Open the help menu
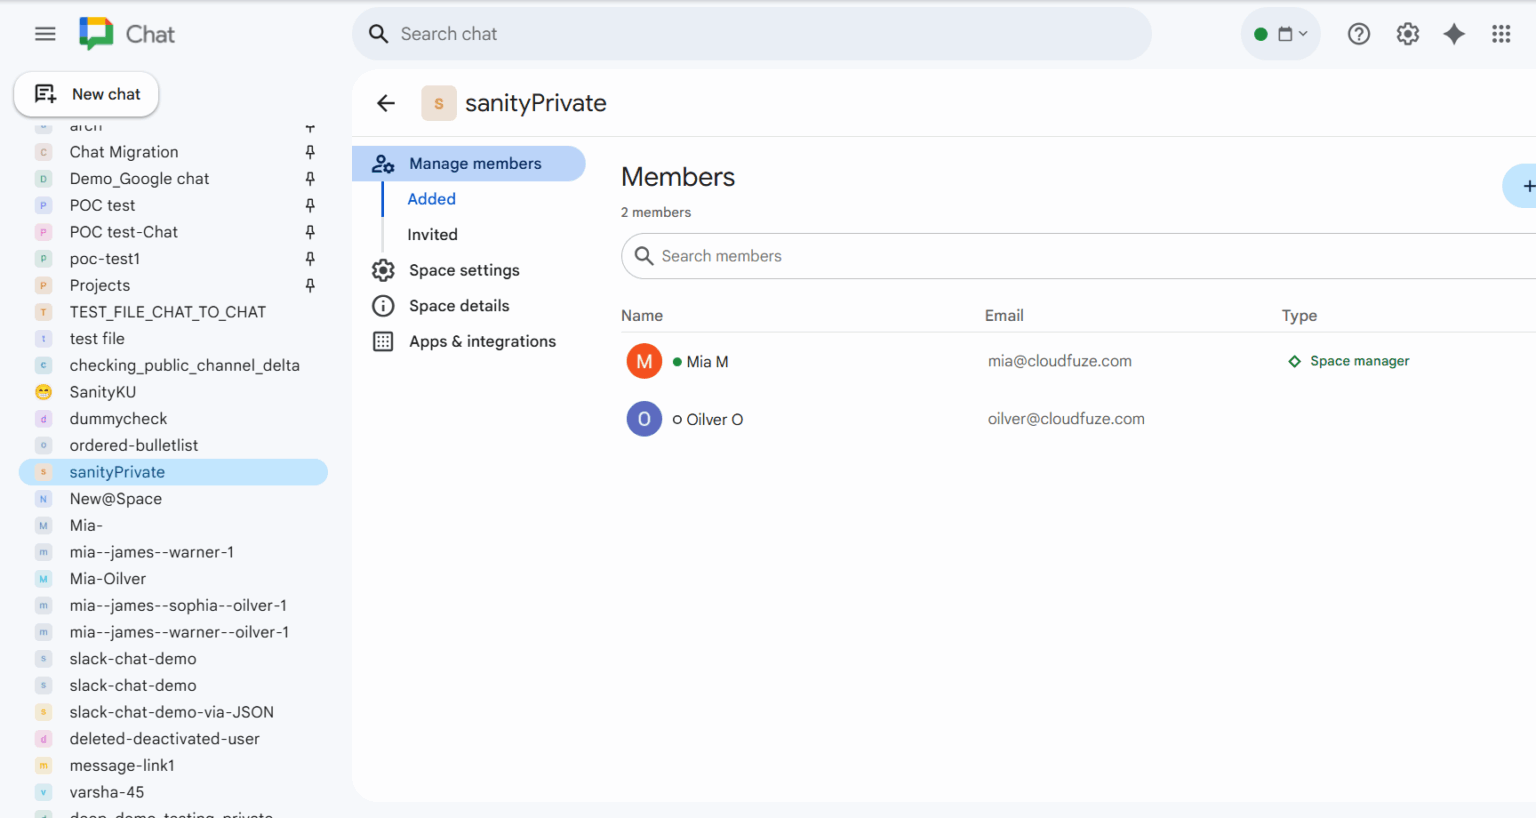Image resolution: width=1536 pixels, height=818 pixels. pos(1358,33)
